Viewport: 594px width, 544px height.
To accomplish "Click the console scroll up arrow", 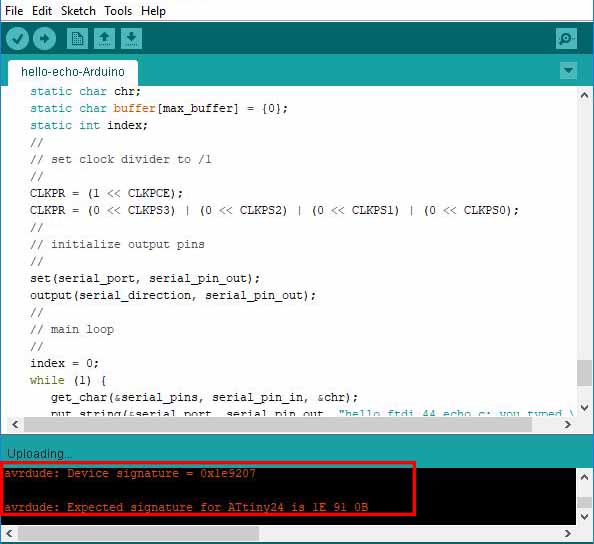I will (585, 477).
